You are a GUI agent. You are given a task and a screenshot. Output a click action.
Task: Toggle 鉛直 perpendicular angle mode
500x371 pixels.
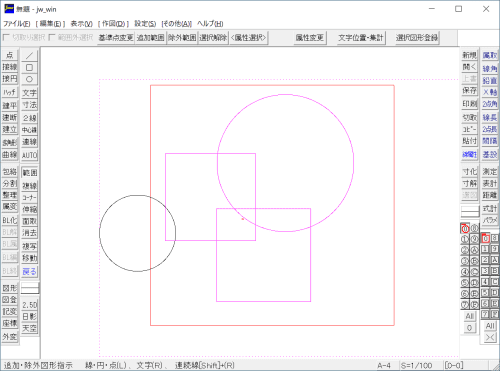tap(489, 81)
